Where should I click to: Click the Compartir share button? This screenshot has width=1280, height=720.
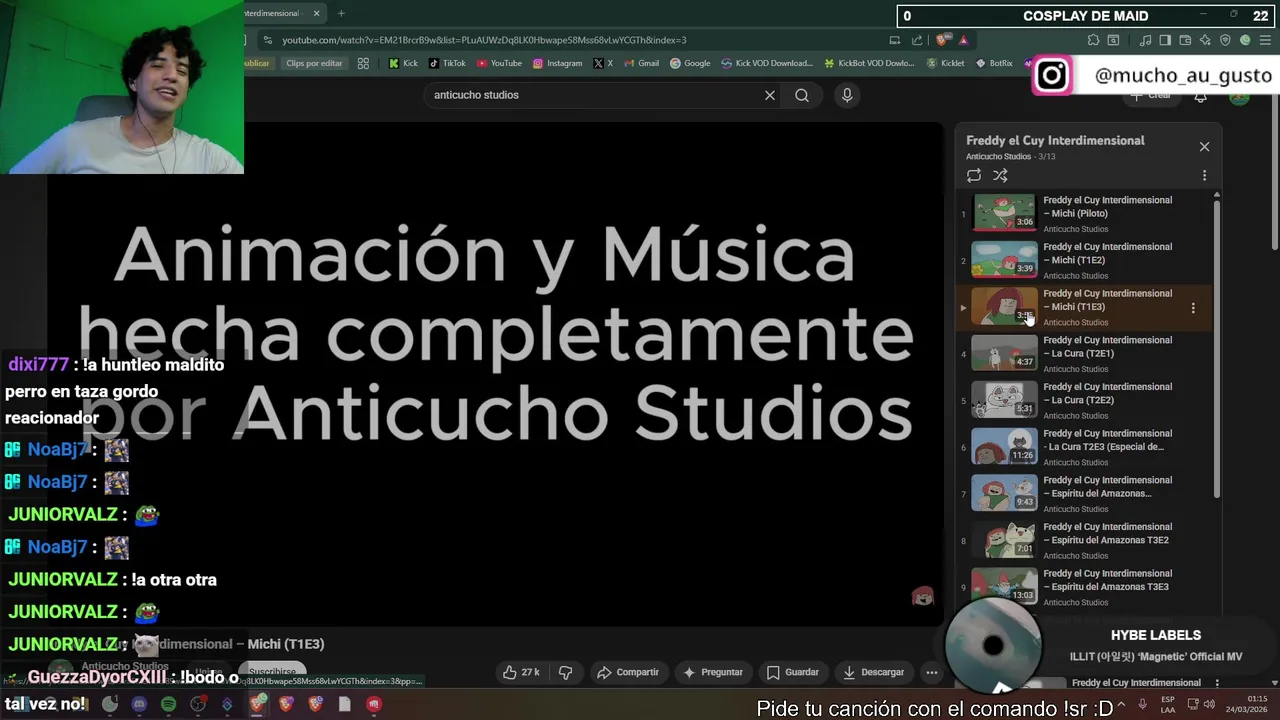(x=628, y=672)
